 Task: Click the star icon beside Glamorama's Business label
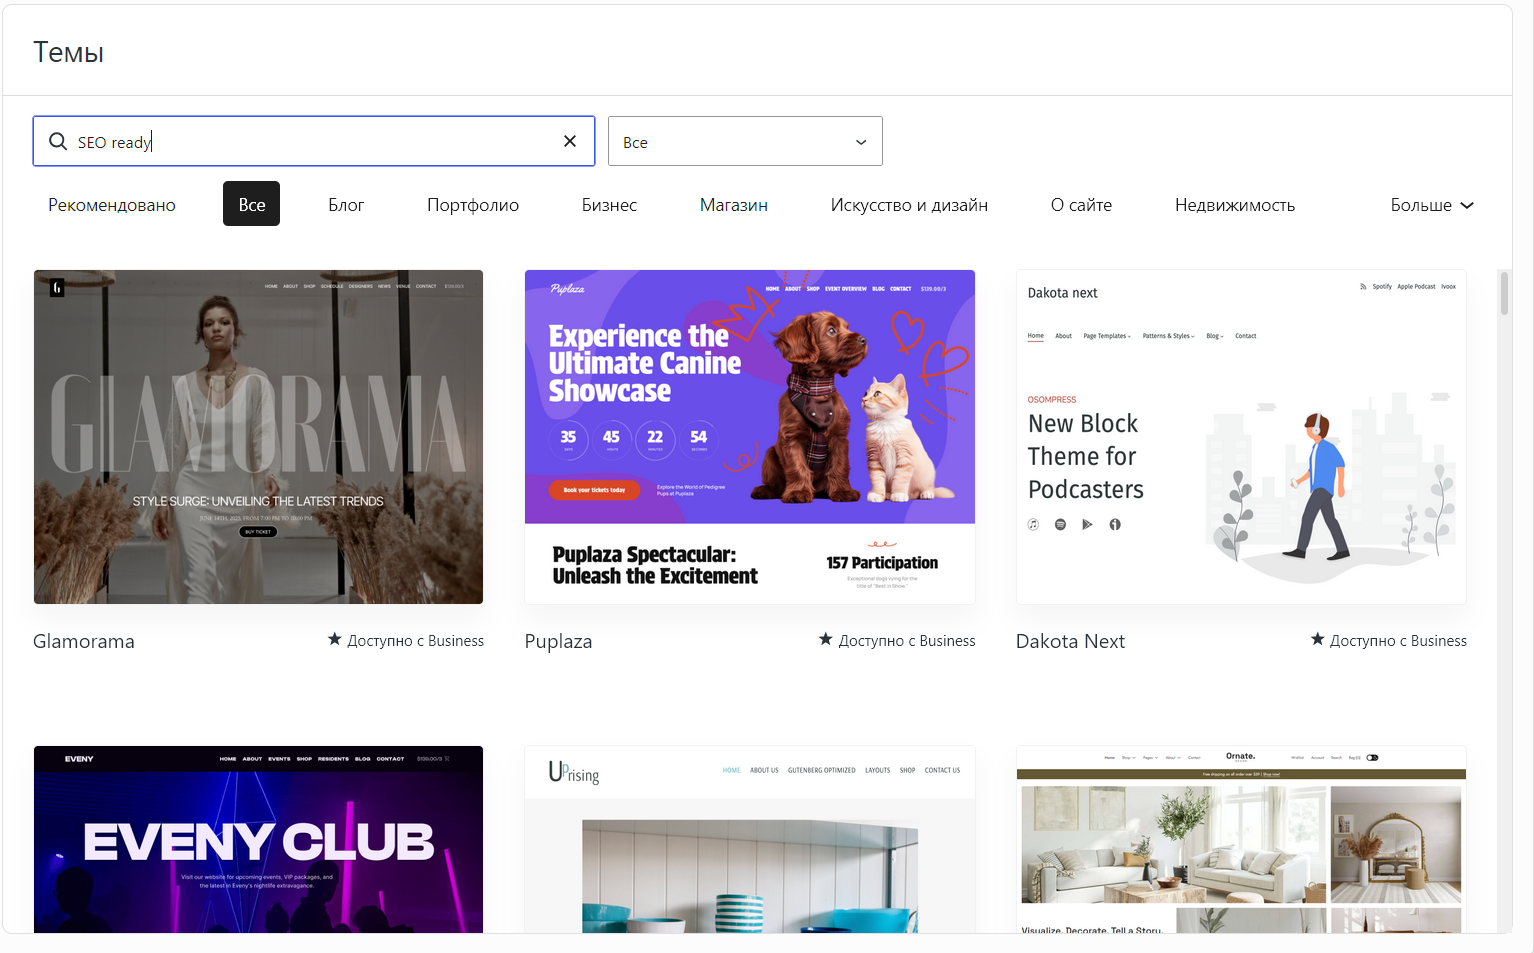pyautogui.click(x=335, y=639)
